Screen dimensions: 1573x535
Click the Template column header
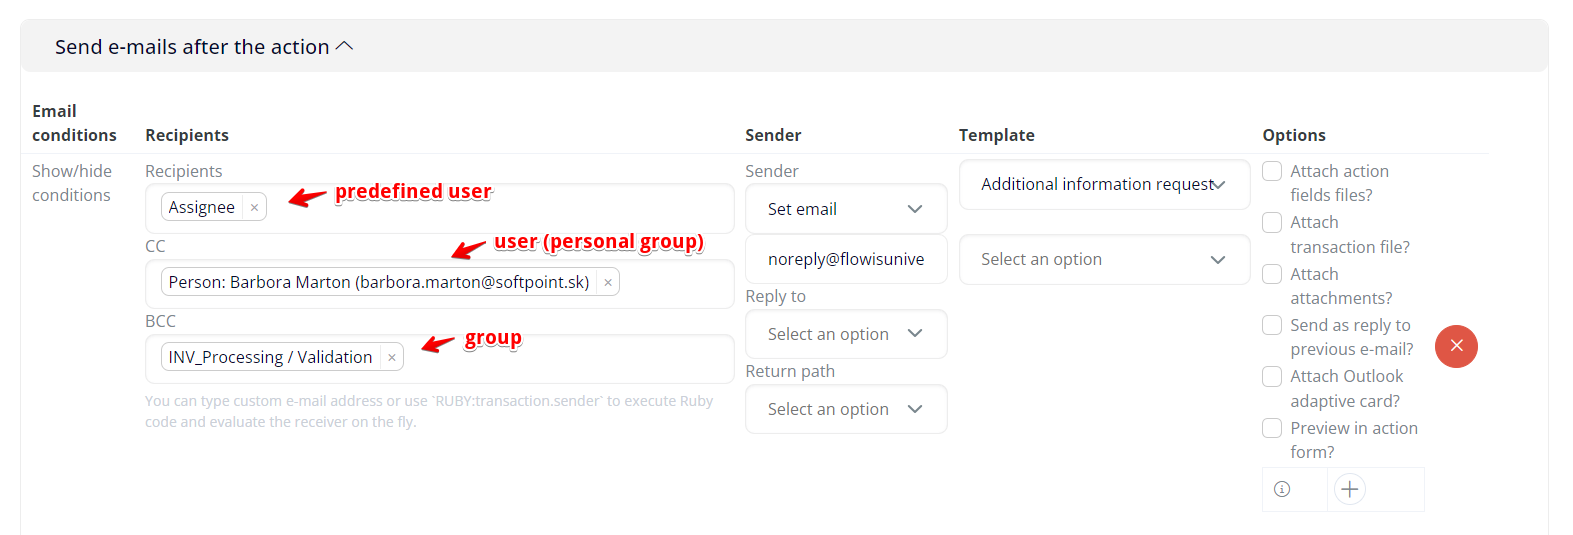[997, 135]
